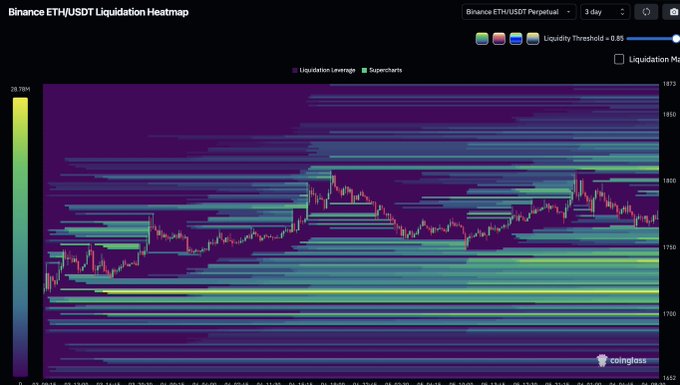This screenshot has height=385, width=680.
Task: Click the refresh chart icon button
Action: click(646, 12)
